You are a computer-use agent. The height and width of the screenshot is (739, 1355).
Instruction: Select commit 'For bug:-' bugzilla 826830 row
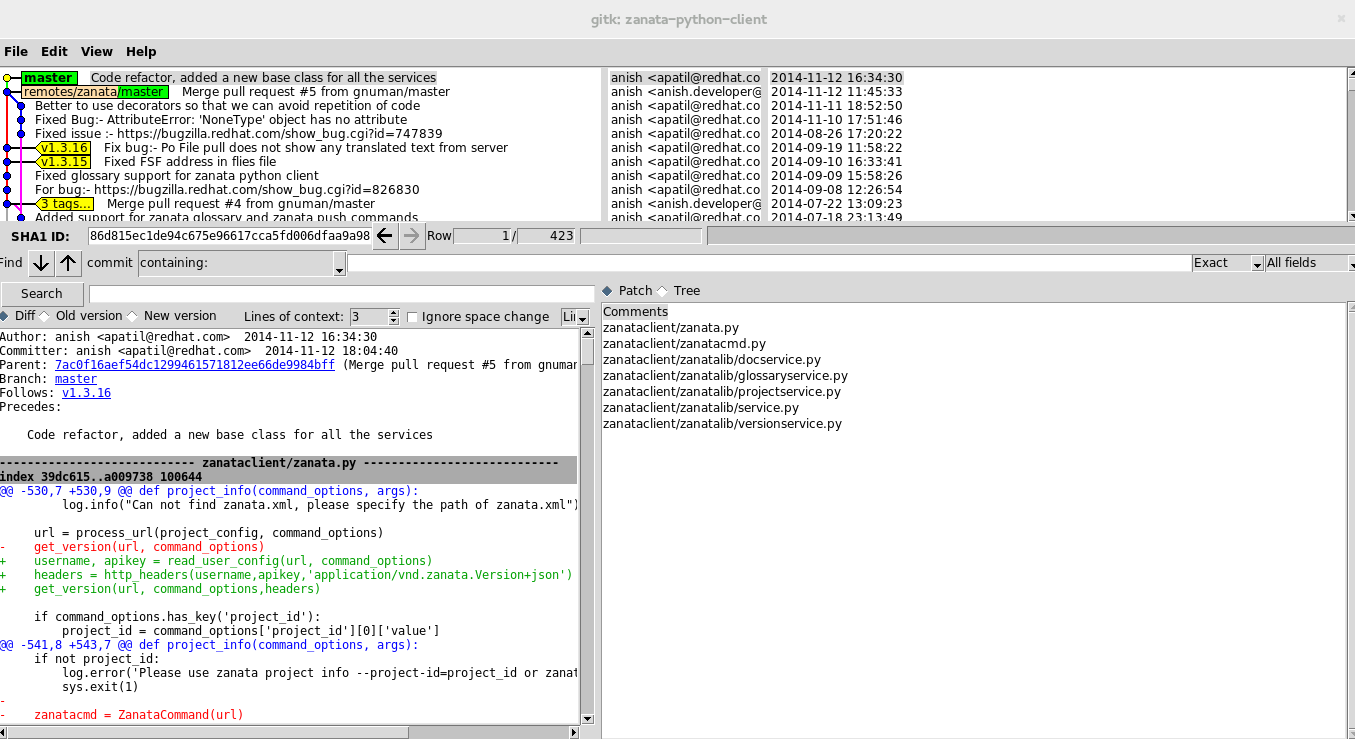[x=227, y=190]
